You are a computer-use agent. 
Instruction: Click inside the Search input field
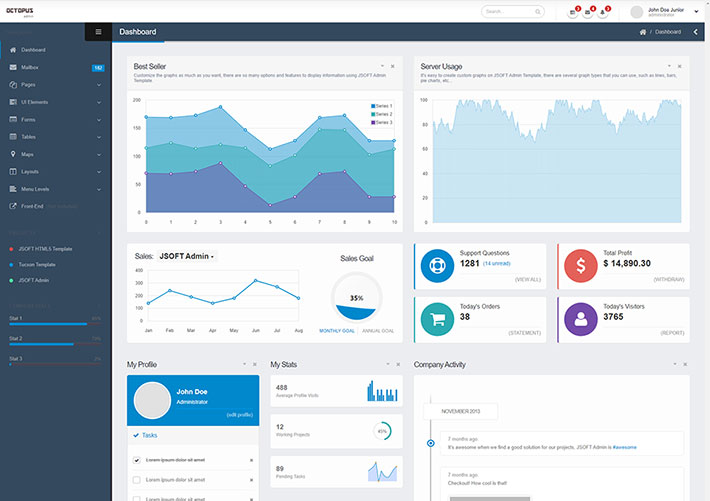(506, 12)
